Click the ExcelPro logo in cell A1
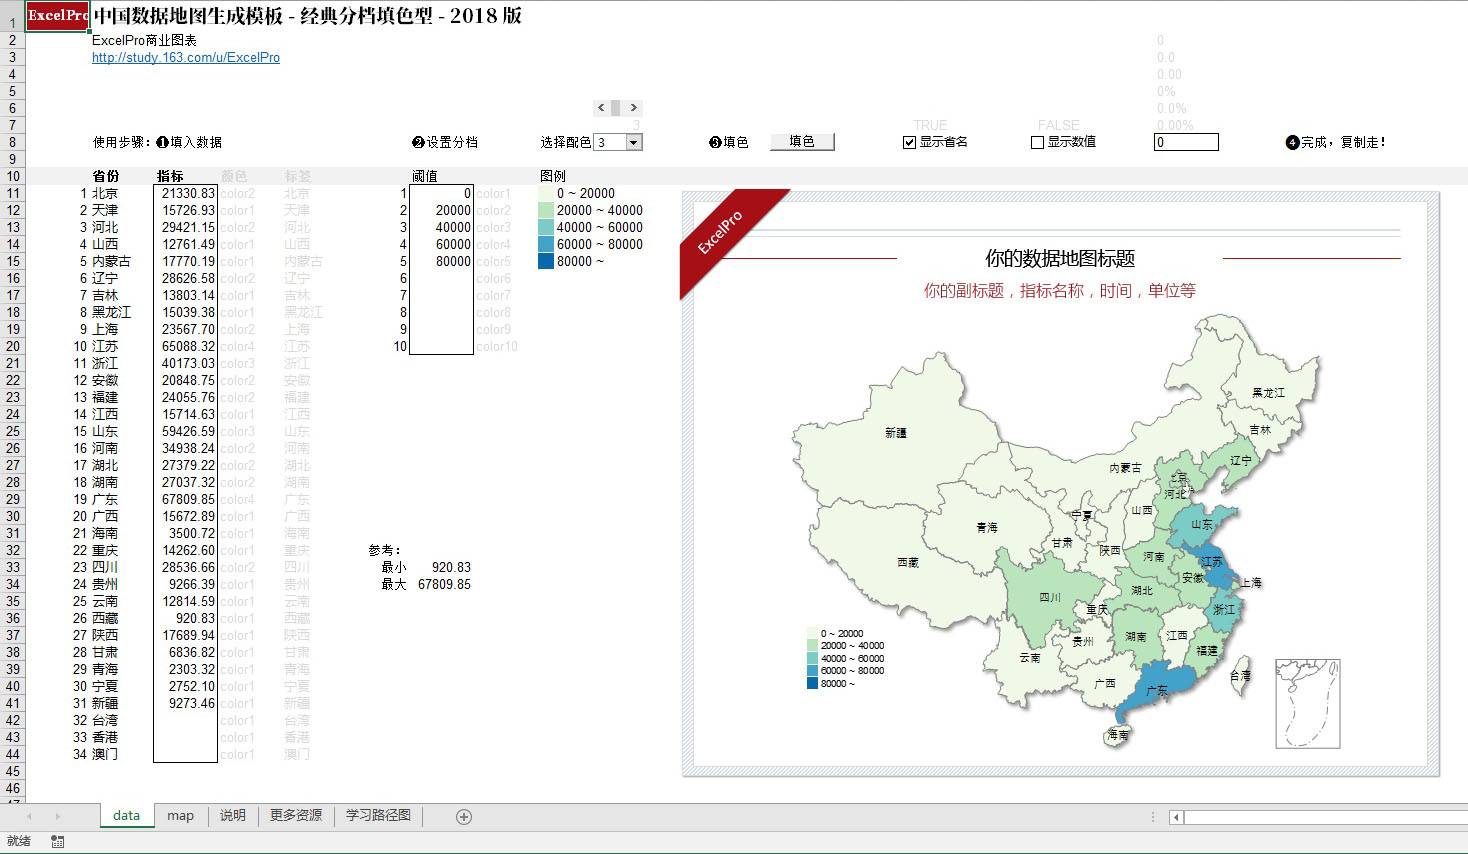Screen dimensions: 1468x854 56,15
